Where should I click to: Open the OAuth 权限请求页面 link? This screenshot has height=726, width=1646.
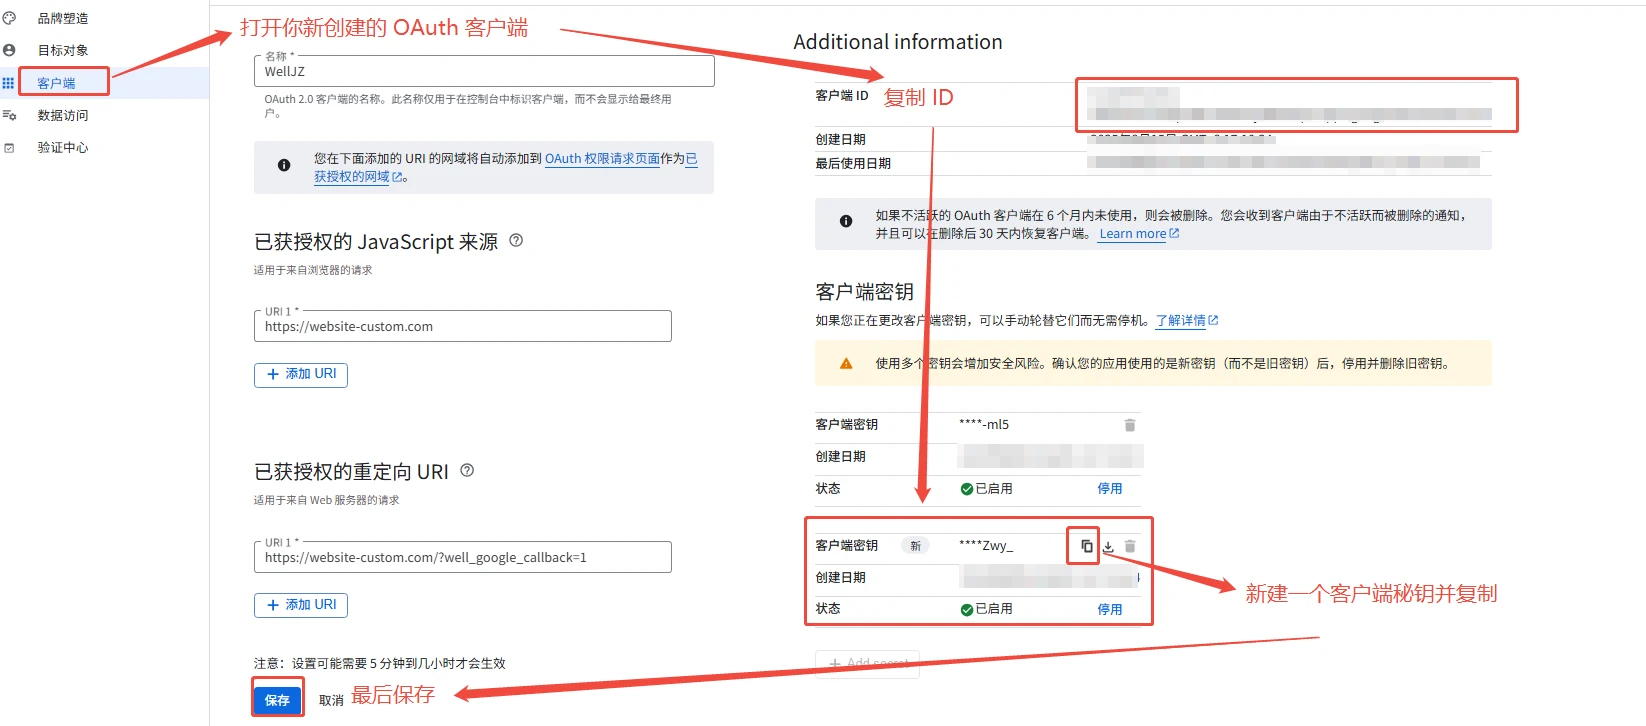click(x=602, y=158)
